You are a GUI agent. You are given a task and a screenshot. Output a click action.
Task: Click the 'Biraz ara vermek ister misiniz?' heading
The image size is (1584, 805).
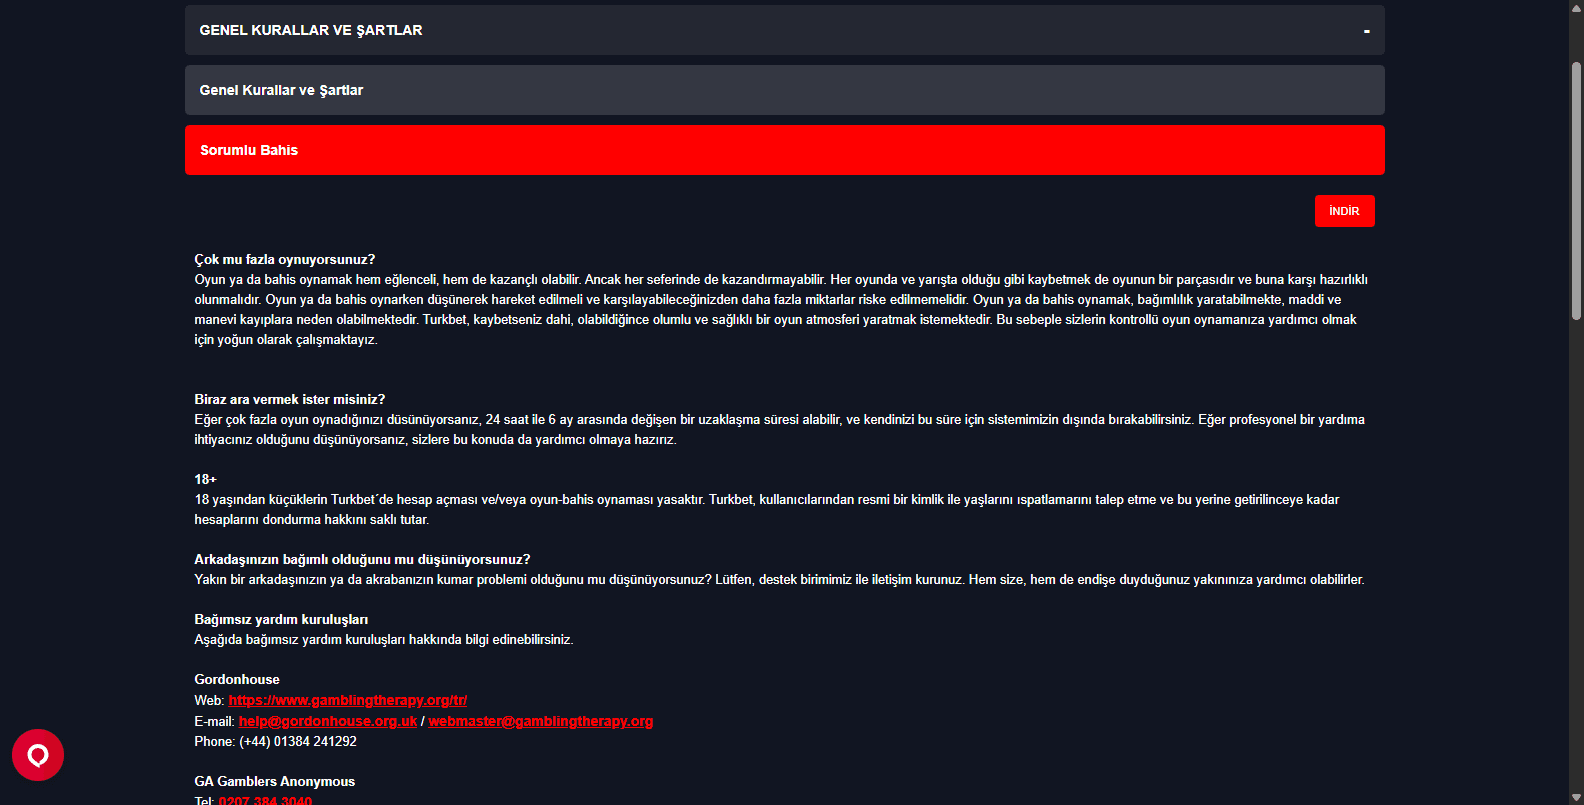pyautogui.click(x=290, y=399)
